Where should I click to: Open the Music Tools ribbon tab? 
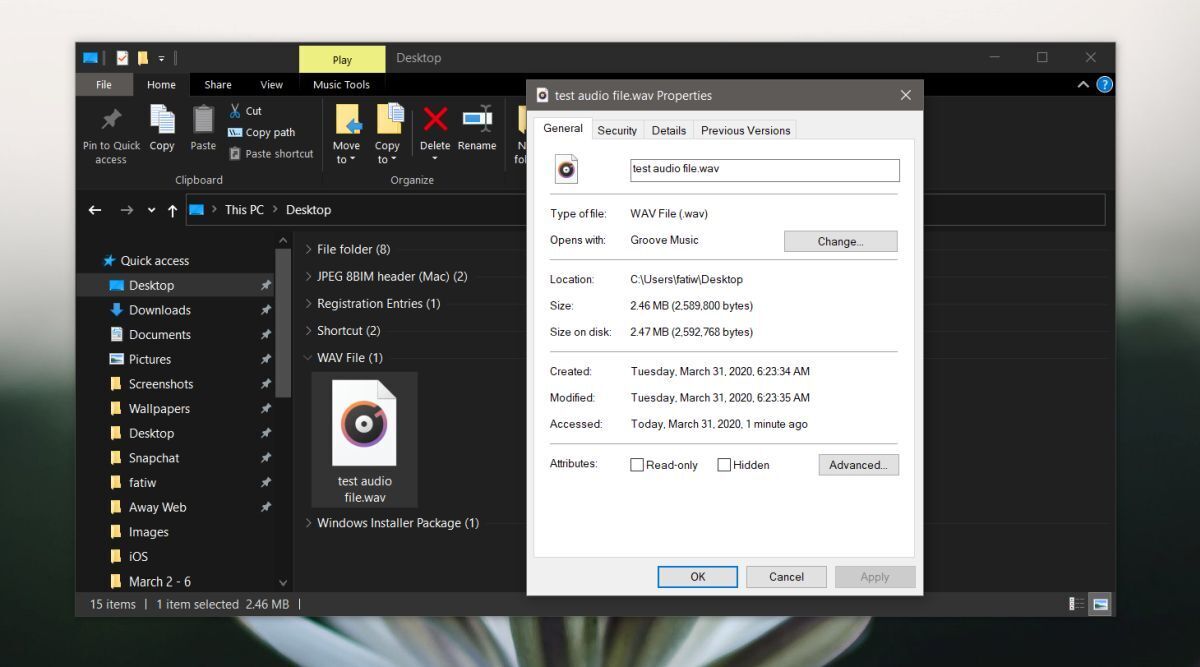coord(341,84)
